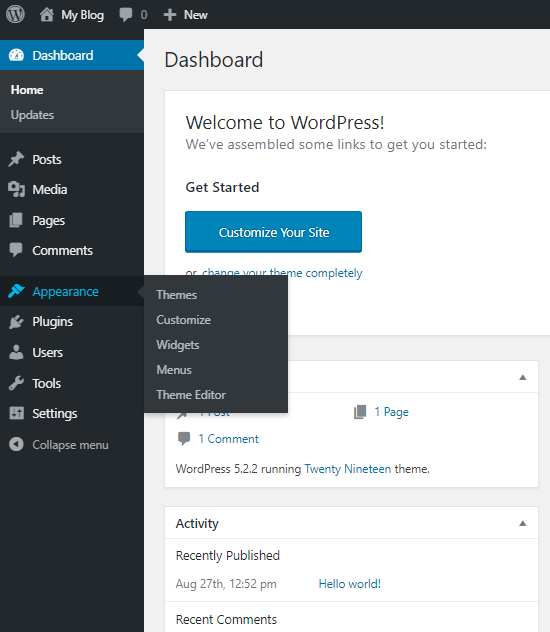The width and height of the screenshot is (550, 632).
Task: Click the home icon beside My Blog
Action: [x=47, y=15]
